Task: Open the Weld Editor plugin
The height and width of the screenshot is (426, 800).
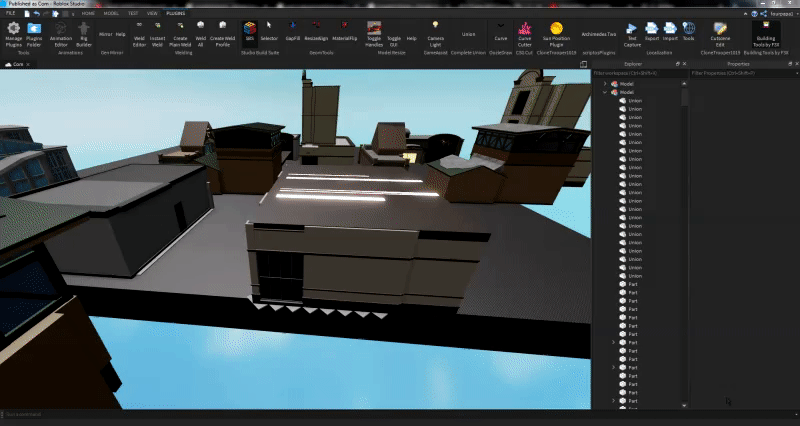Action: pyautogui.click(x=139, y=34)
